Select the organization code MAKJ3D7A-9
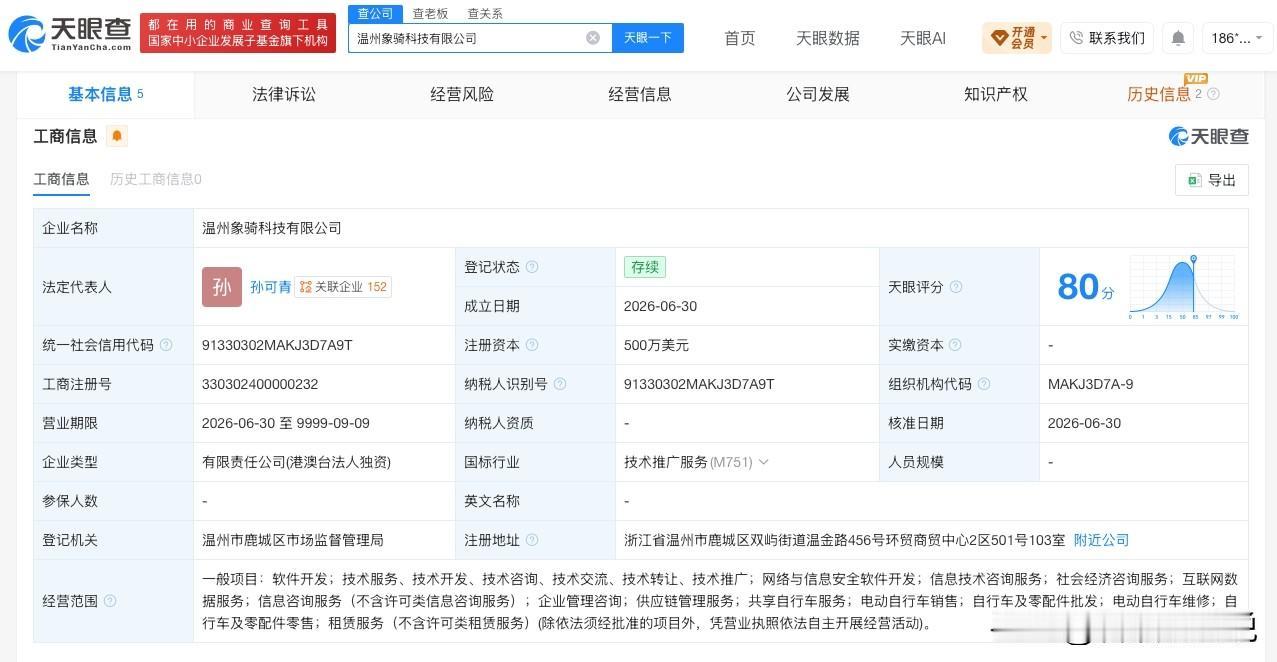 pyautogui.click(x=1090, y=384)
